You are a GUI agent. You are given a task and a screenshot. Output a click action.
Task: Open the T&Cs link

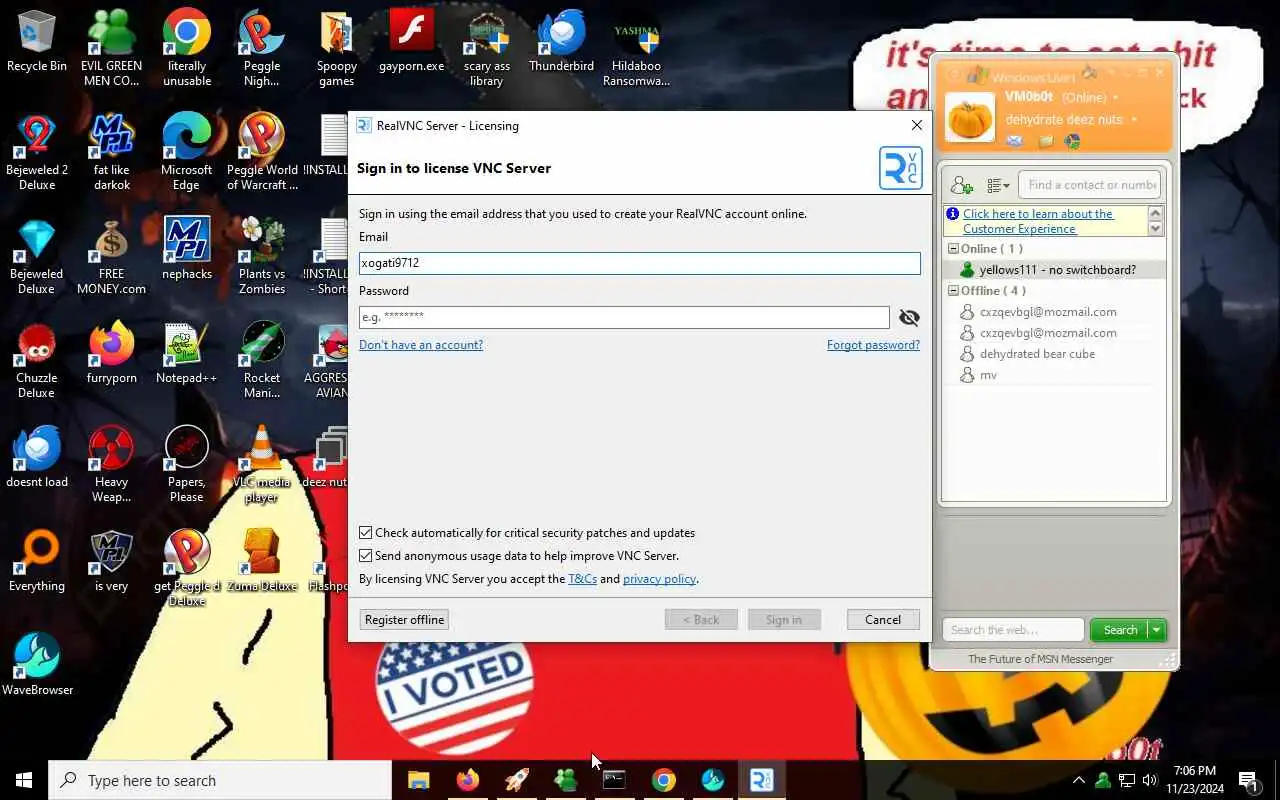(x=582, y=579)
